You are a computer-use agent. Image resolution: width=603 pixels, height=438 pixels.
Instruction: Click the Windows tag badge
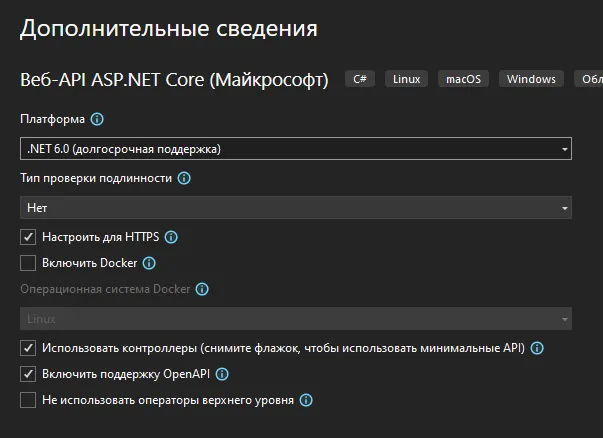(x=531, y=79)
